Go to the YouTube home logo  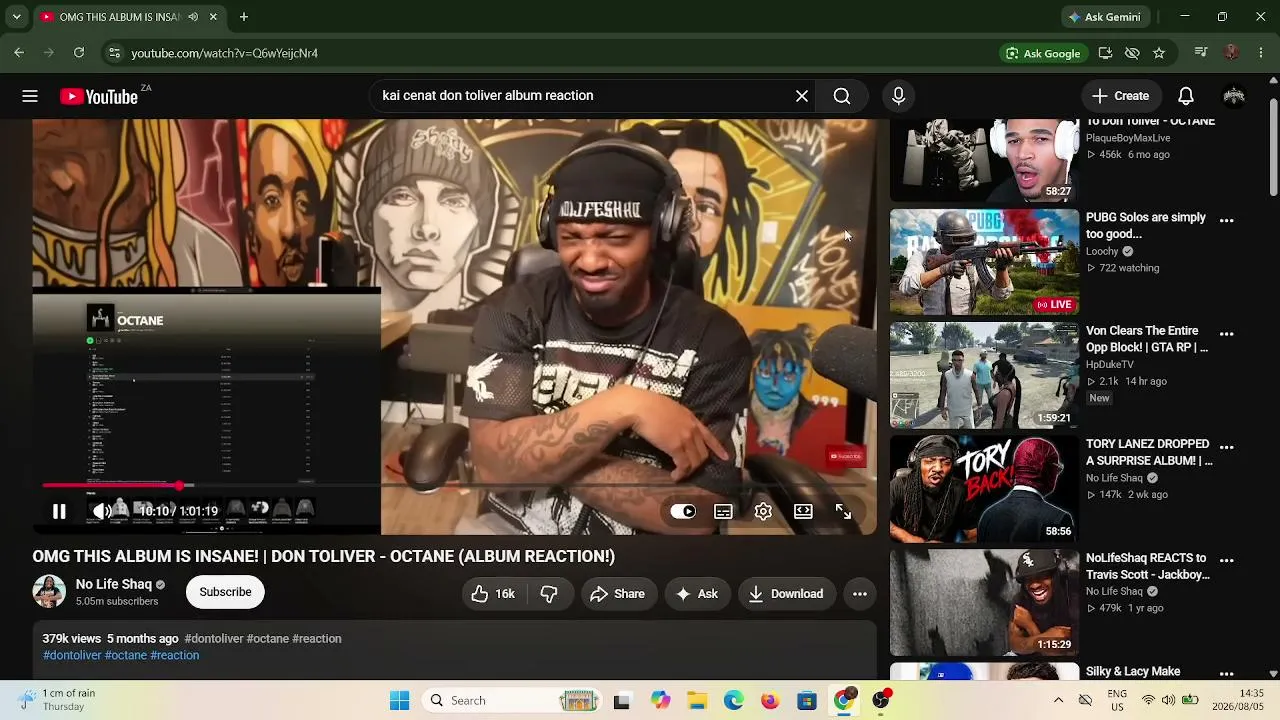click(x=99, y=96)
